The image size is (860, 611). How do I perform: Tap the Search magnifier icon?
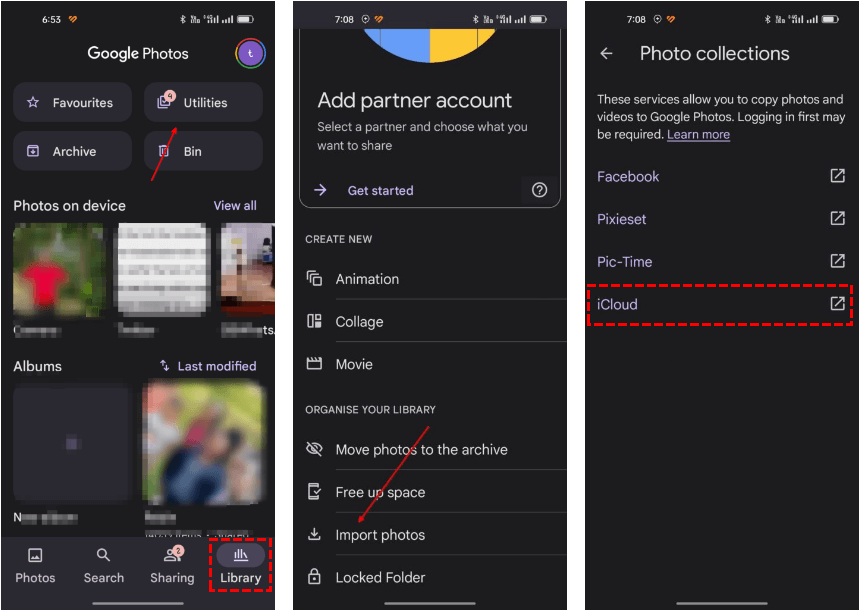point(103,555)
